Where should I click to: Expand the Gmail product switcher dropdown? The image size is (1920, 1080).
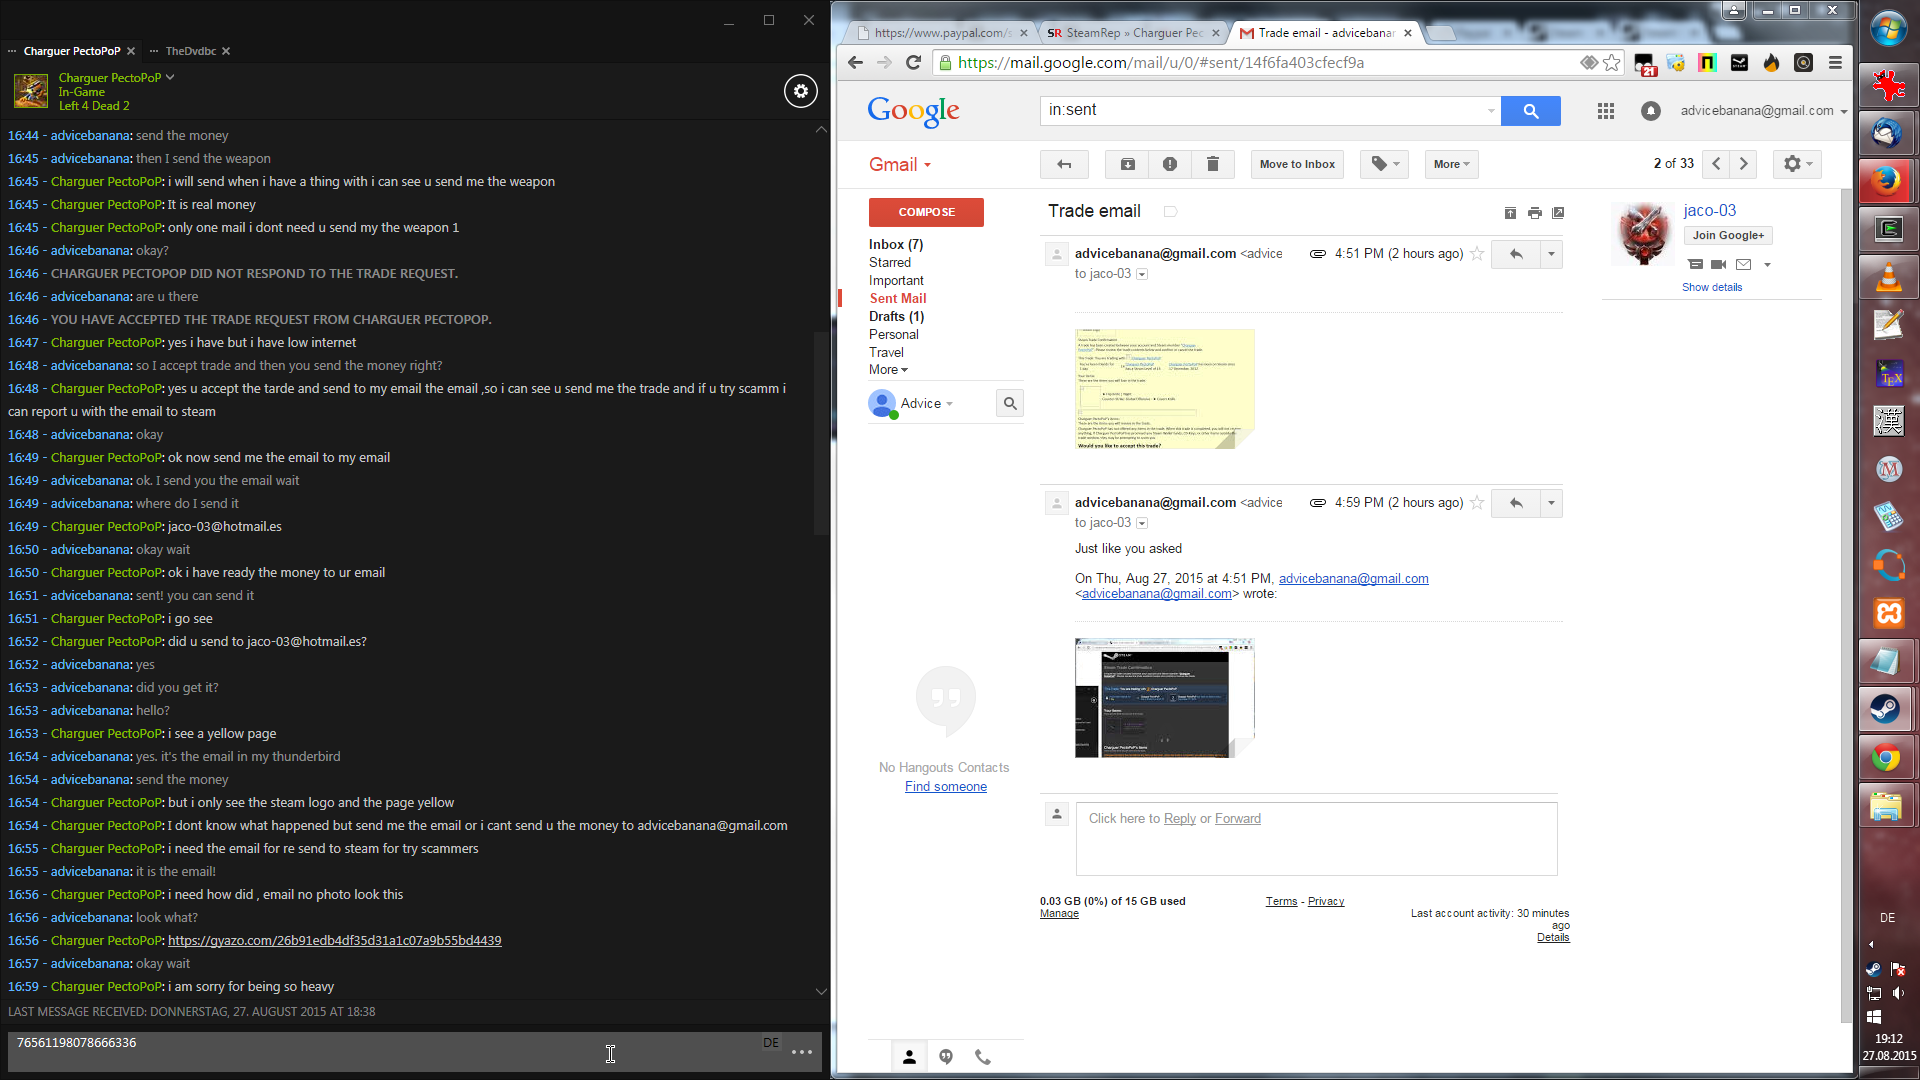pyautogui.click(x=900, y=165)
